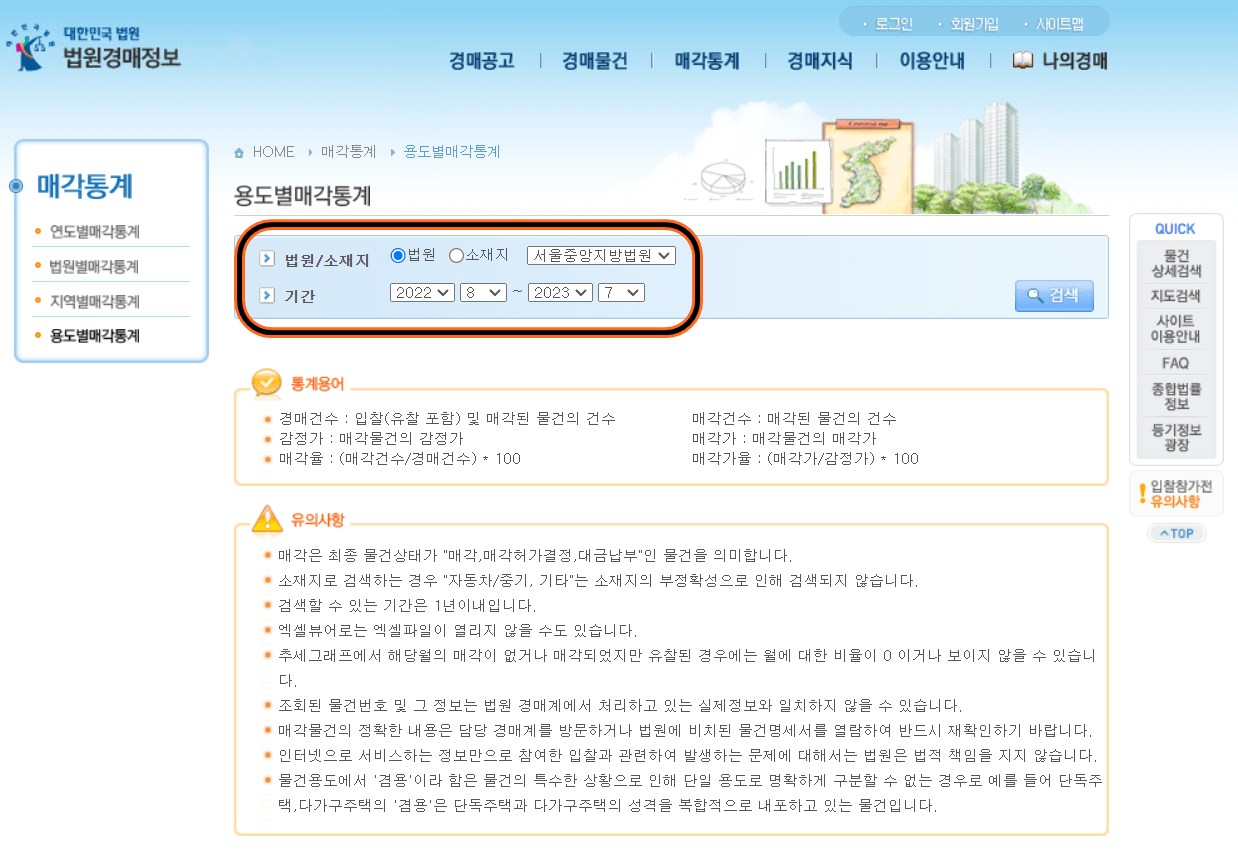1238x863 pixels.
Task: Open the 경매지식 navigation menu
Action: [x=817, y=60]
